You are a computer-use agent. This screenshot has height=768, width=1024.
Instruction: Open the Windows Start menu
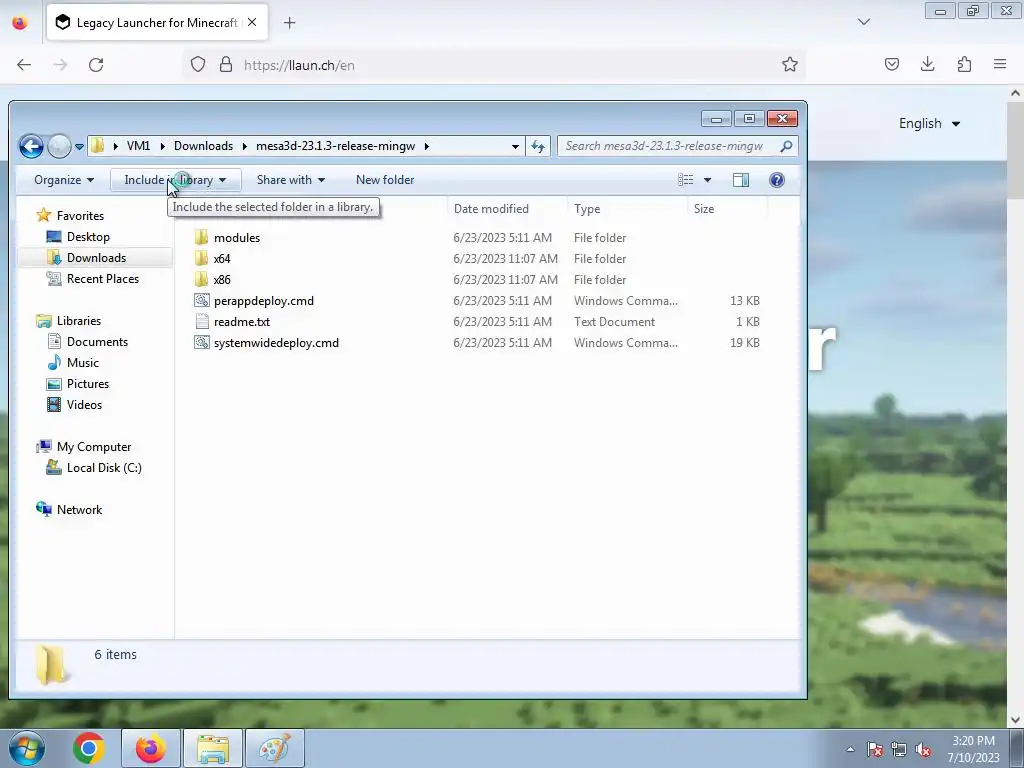pos(26,748)
